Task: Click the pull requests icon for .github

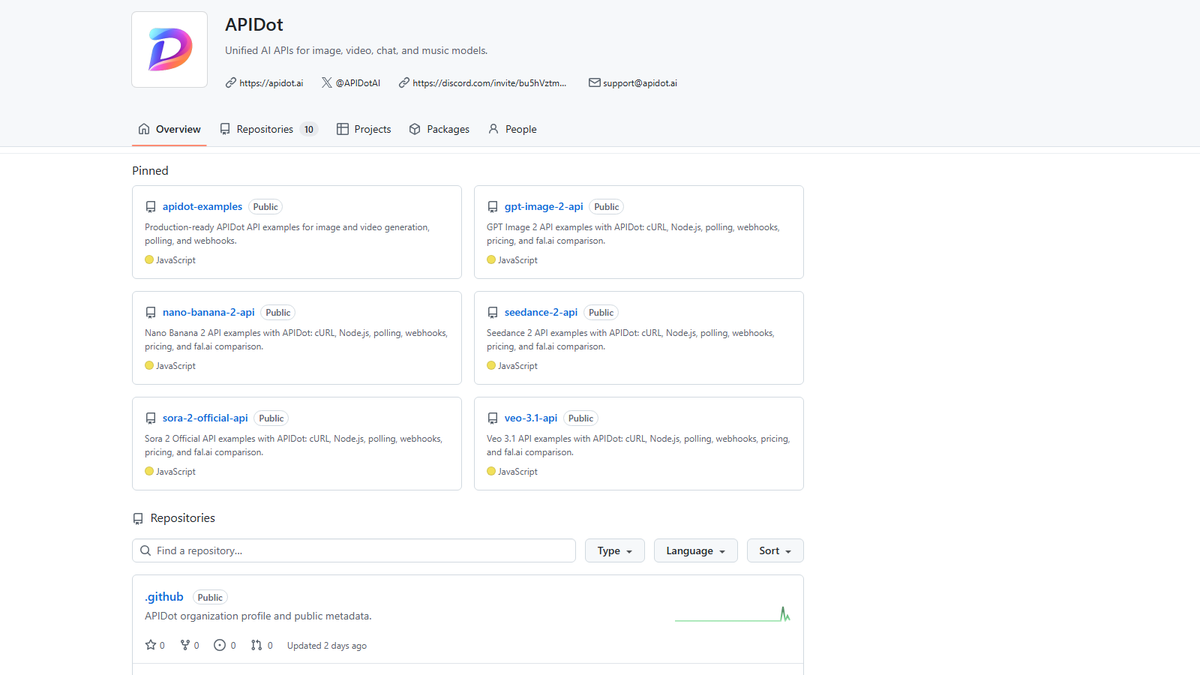Action: (256, 646)
